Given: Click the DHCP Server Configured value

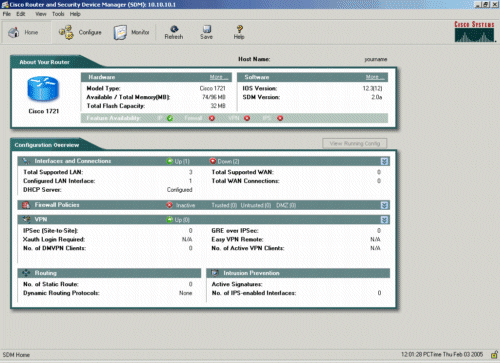Looking at the screenshot, I should (x=180, y=190).
